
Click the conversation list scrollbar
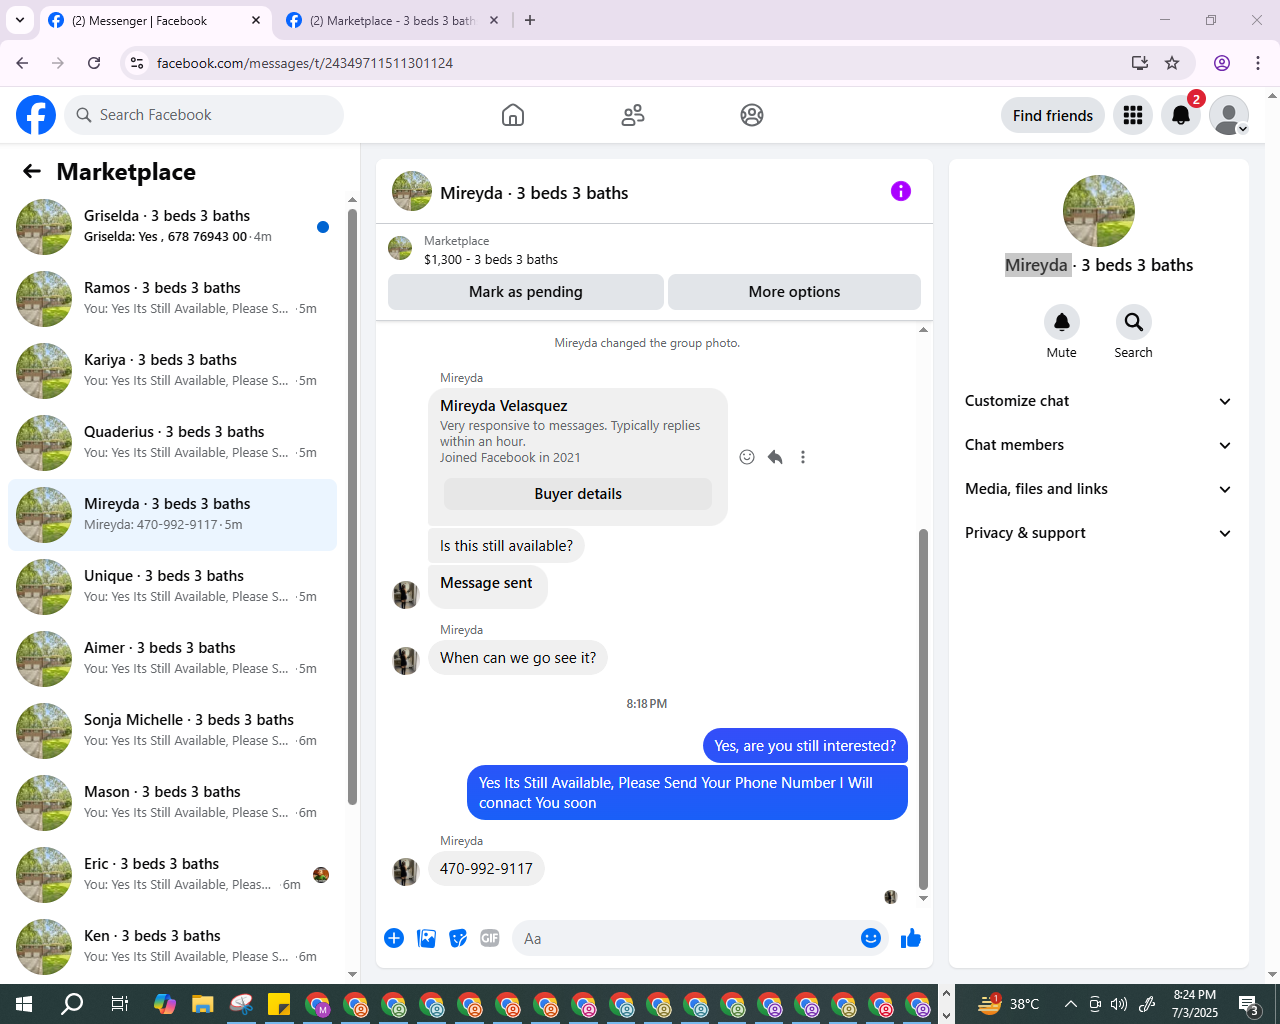click(x=352, y=507)
